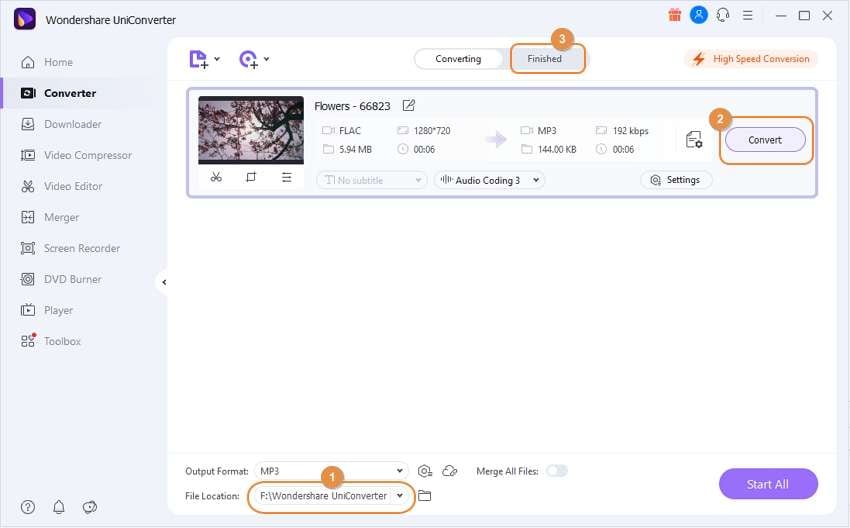The image size is (850, 528).
Task: Click the Load DVD disc icon
Action: 248,59
